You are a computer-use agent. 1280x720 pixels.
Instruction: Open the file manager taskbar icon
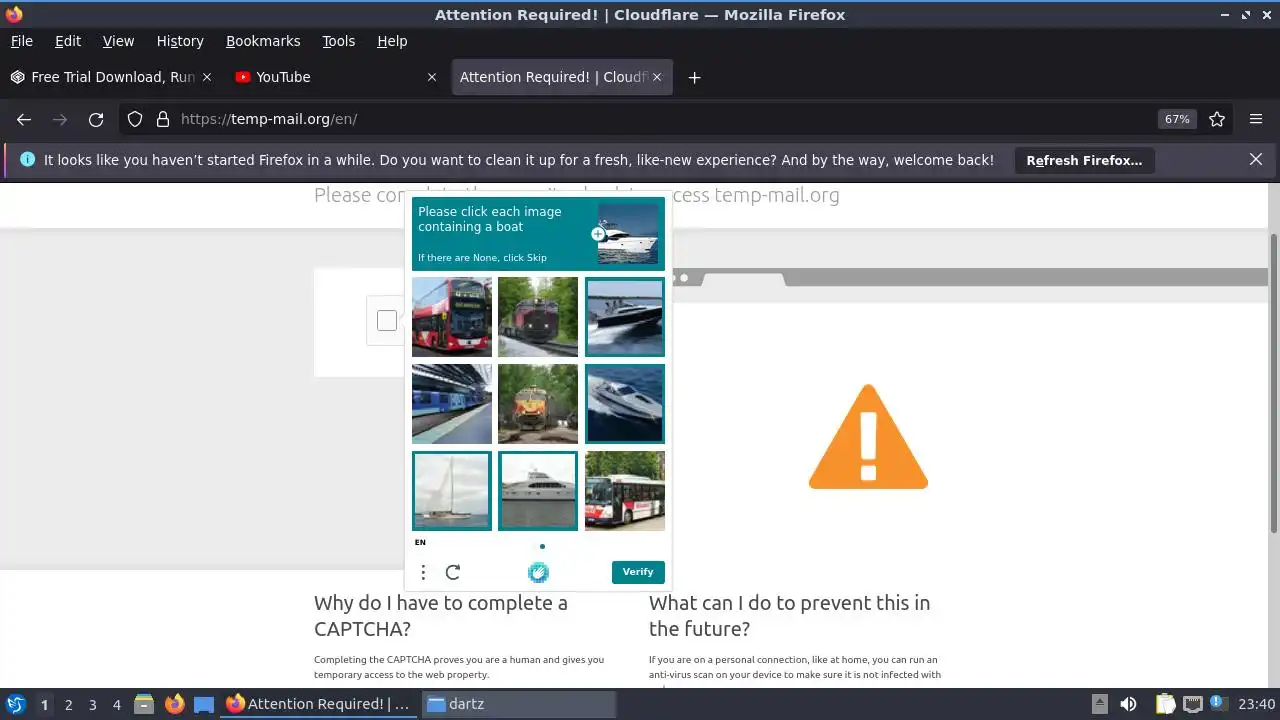click(x=143, y=704)
